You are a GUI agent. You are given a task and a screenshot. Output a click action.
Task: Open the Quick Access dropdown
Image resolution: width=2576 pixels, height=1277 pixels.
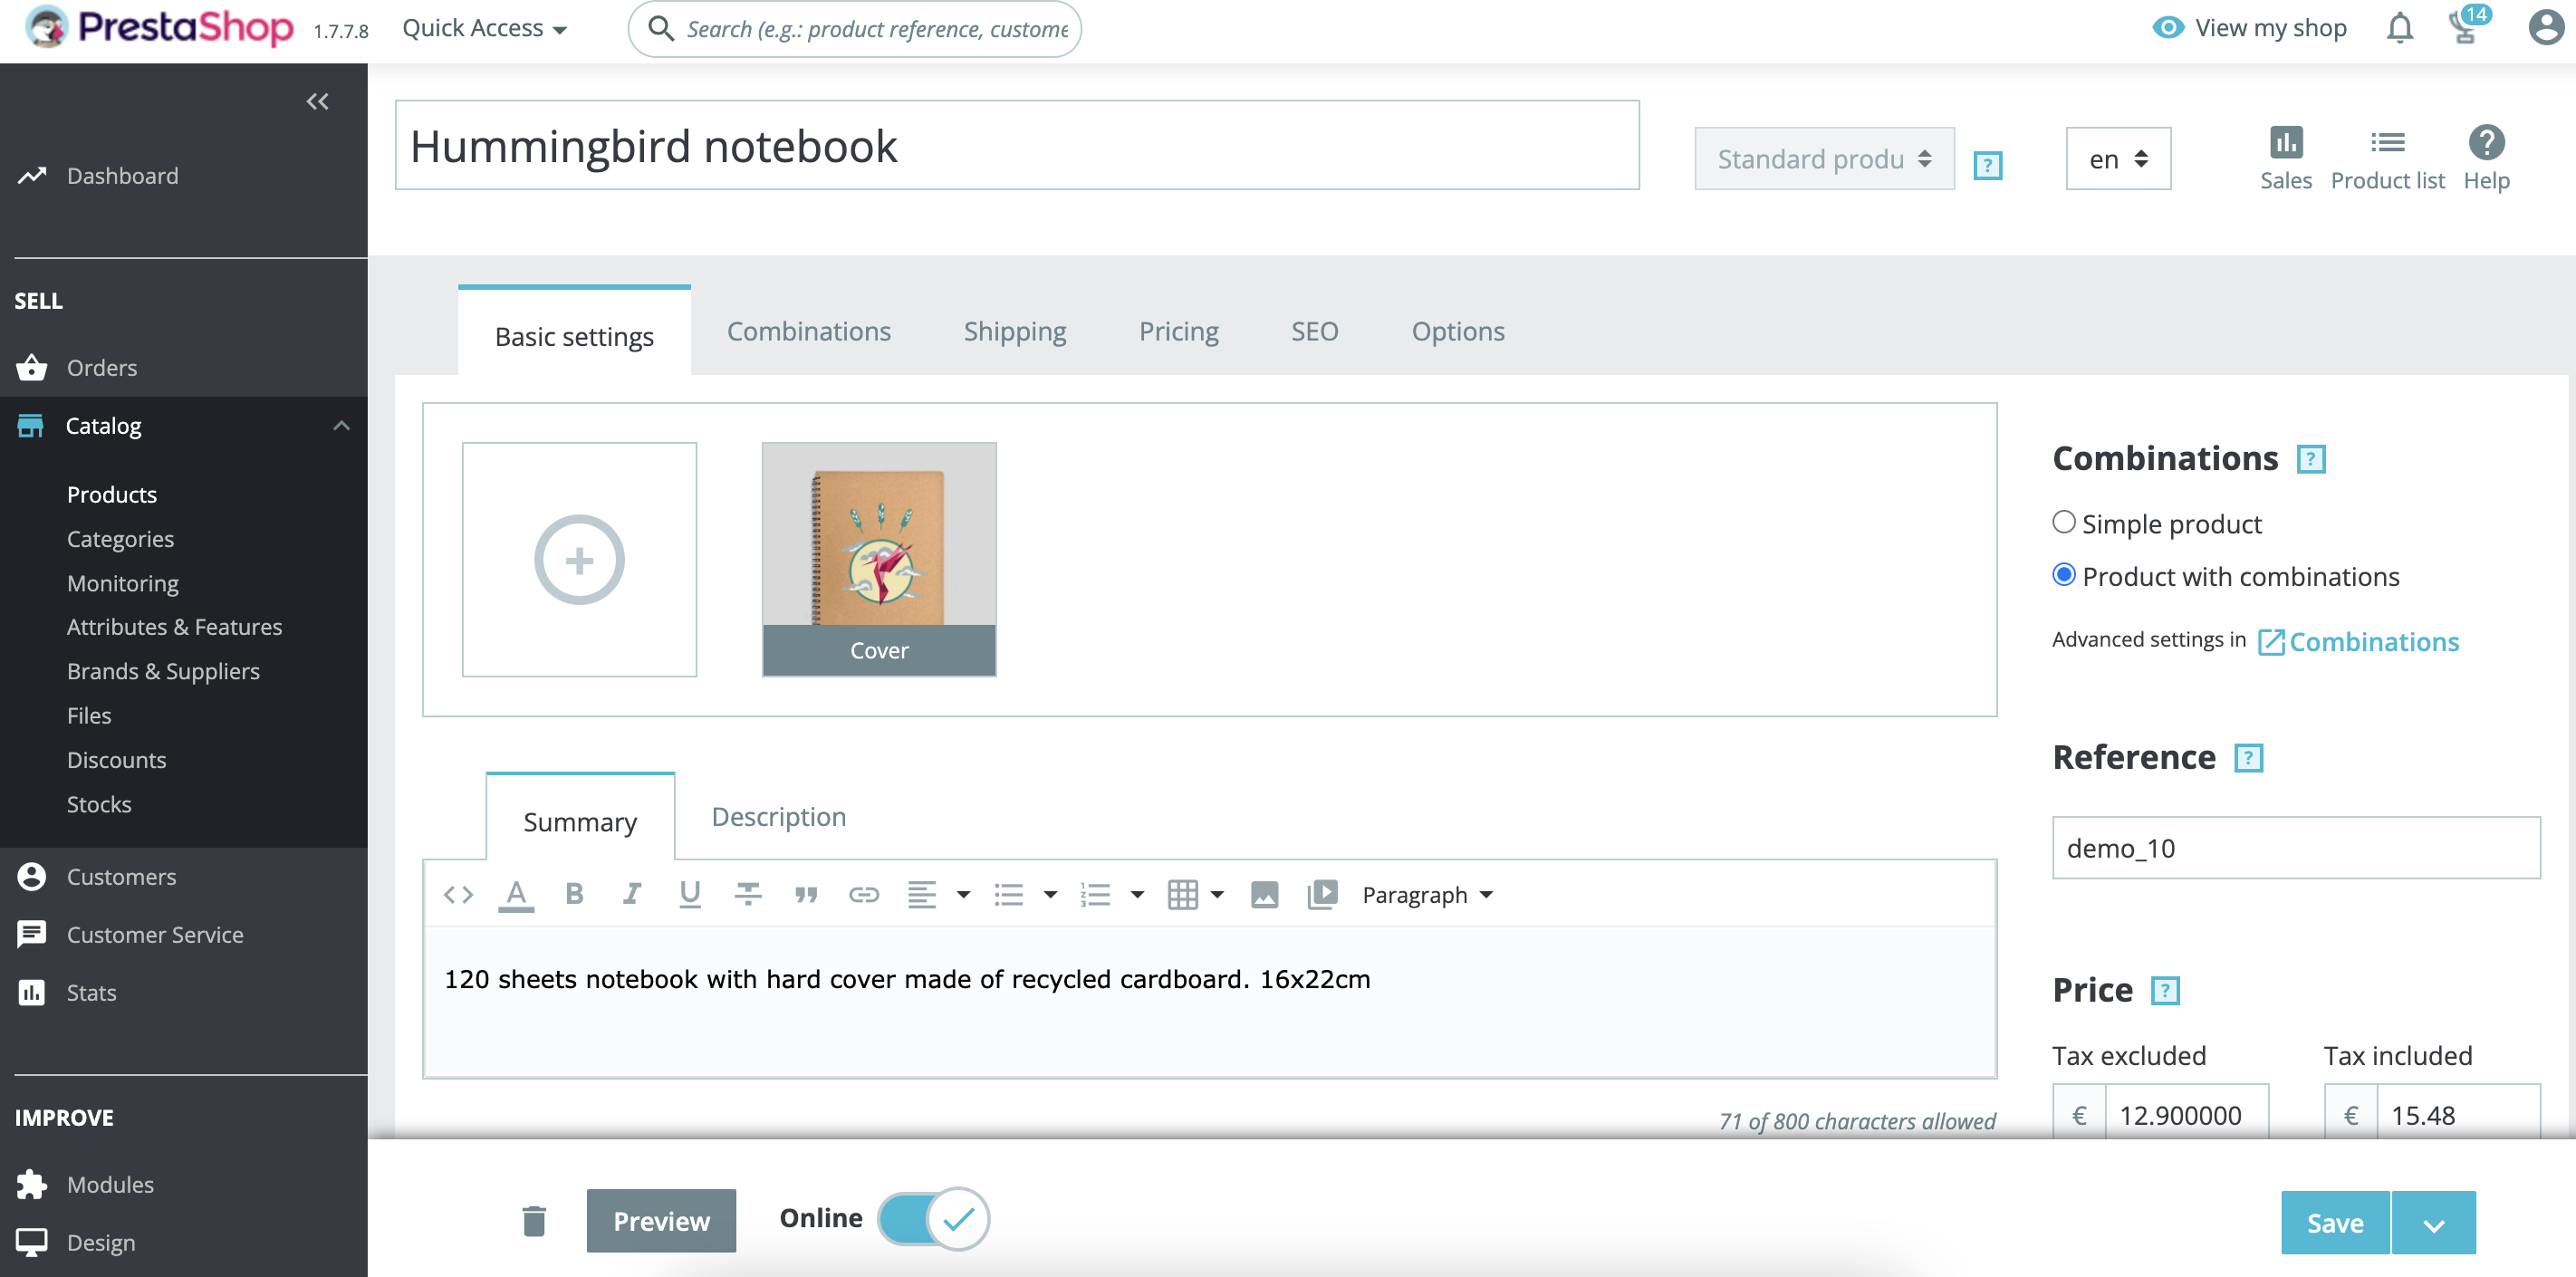coord(481,27)
